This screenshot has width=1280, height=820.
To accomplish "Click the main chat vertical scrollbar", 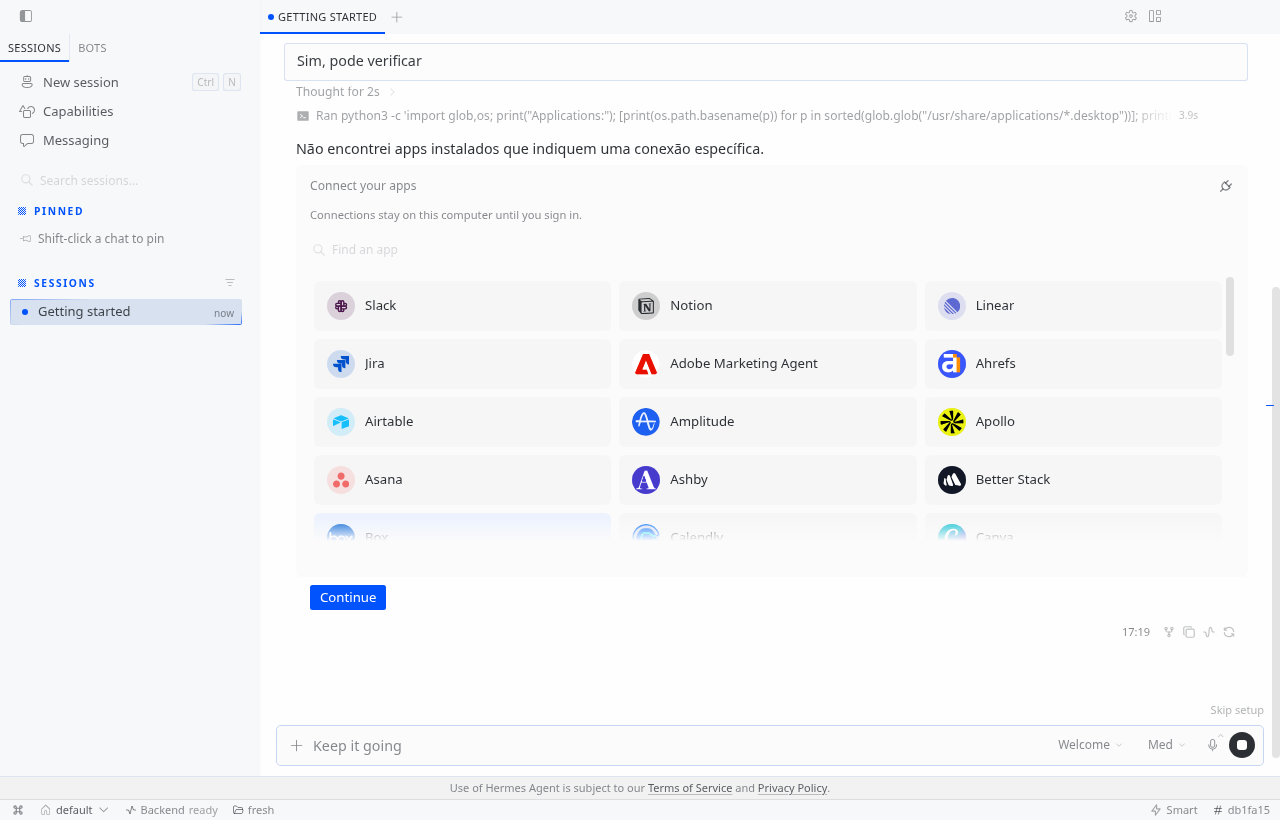I will [x=1275, y=520].
